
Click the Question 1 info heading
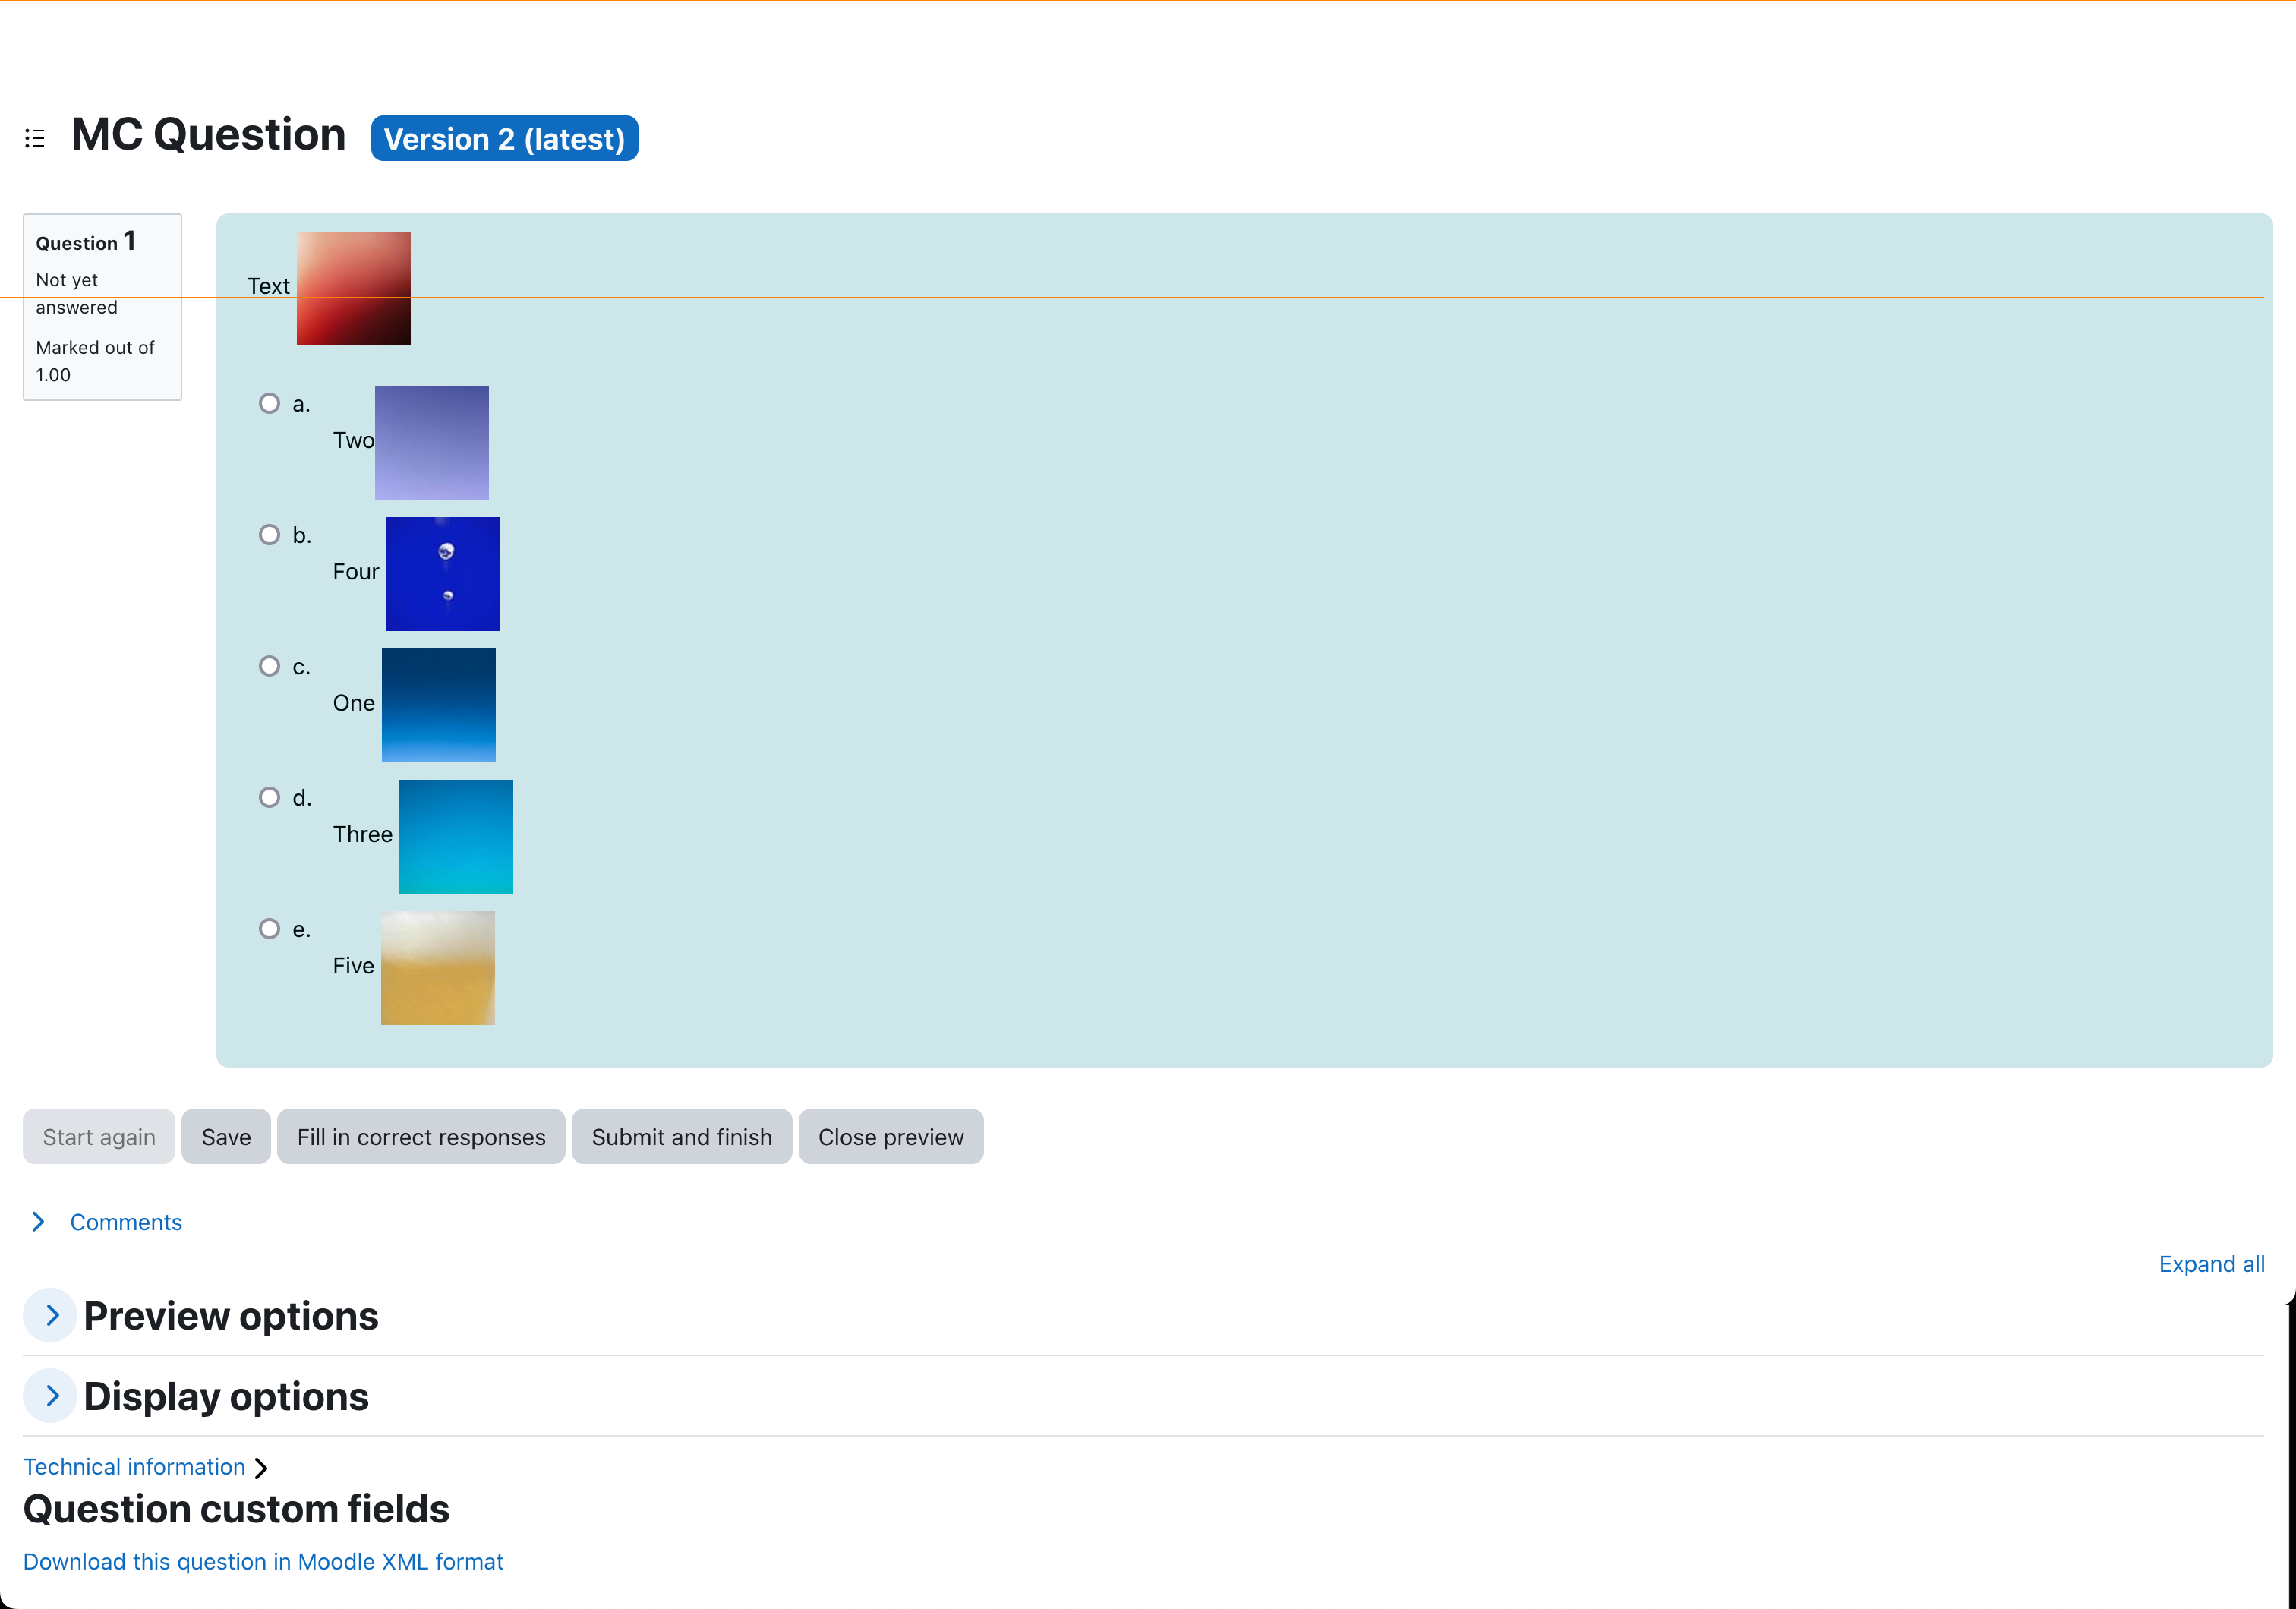[x=86, y=242]
